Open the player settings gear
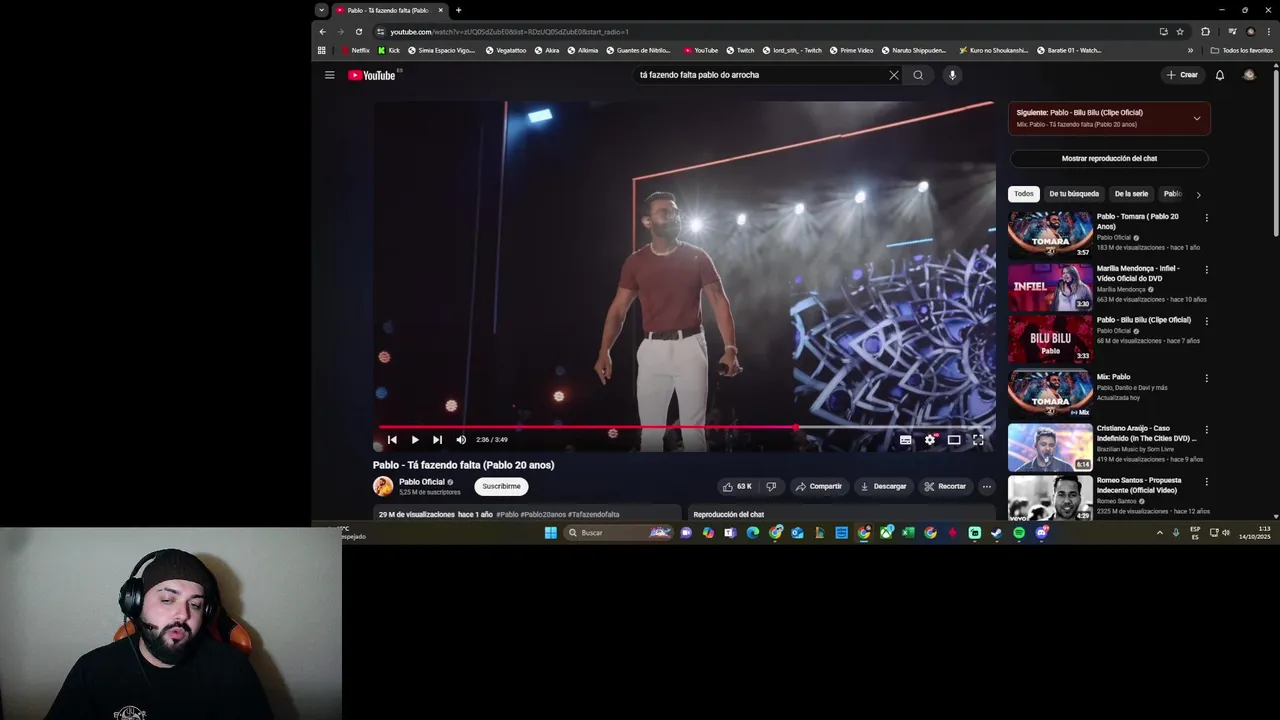This screenshot has height=720, width=1280. [930, 440]
